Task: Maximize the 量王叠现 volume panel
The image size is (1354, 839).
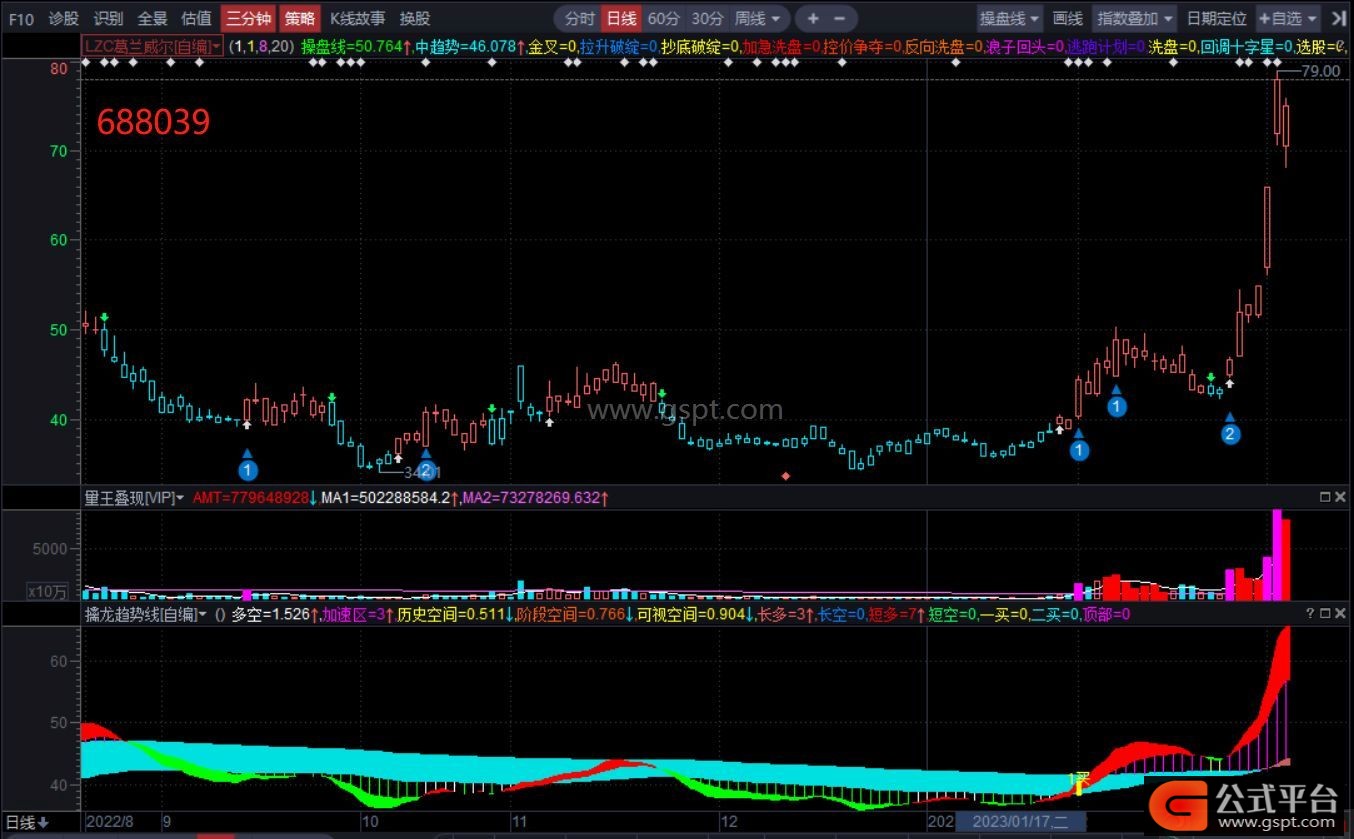Action: pos(1325,497)
